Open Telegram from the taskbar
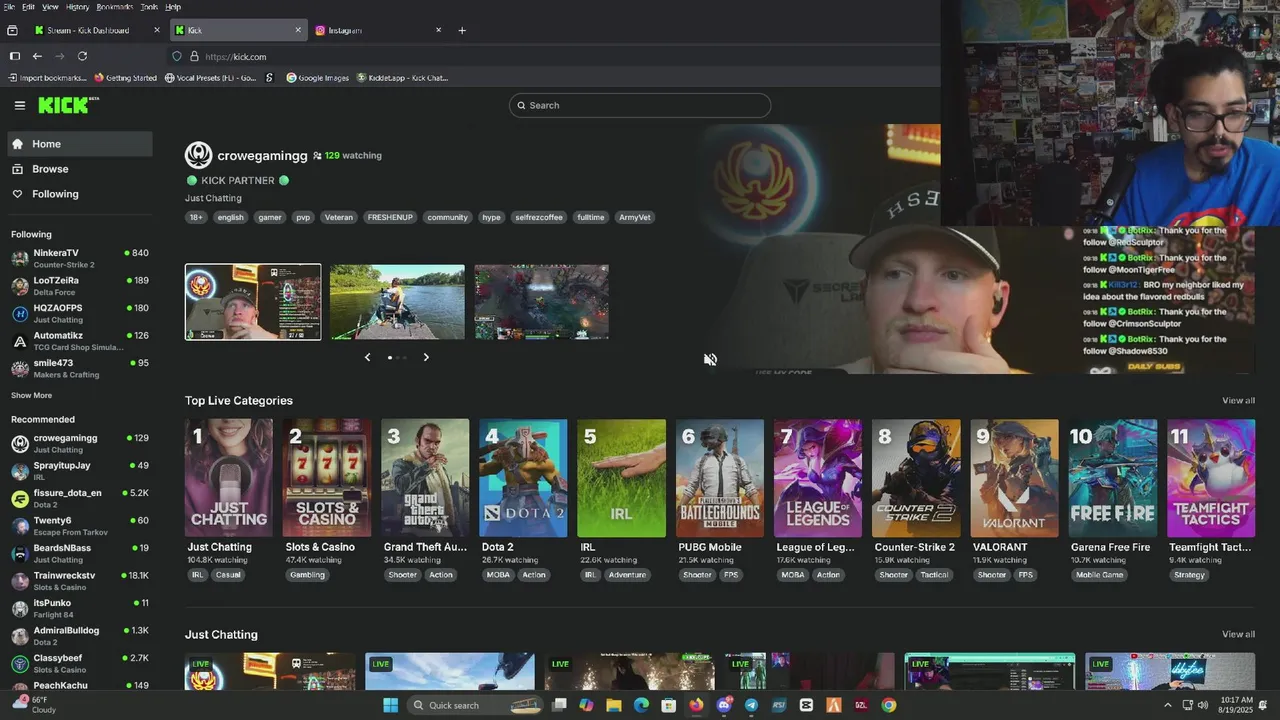 pos(751,705)
